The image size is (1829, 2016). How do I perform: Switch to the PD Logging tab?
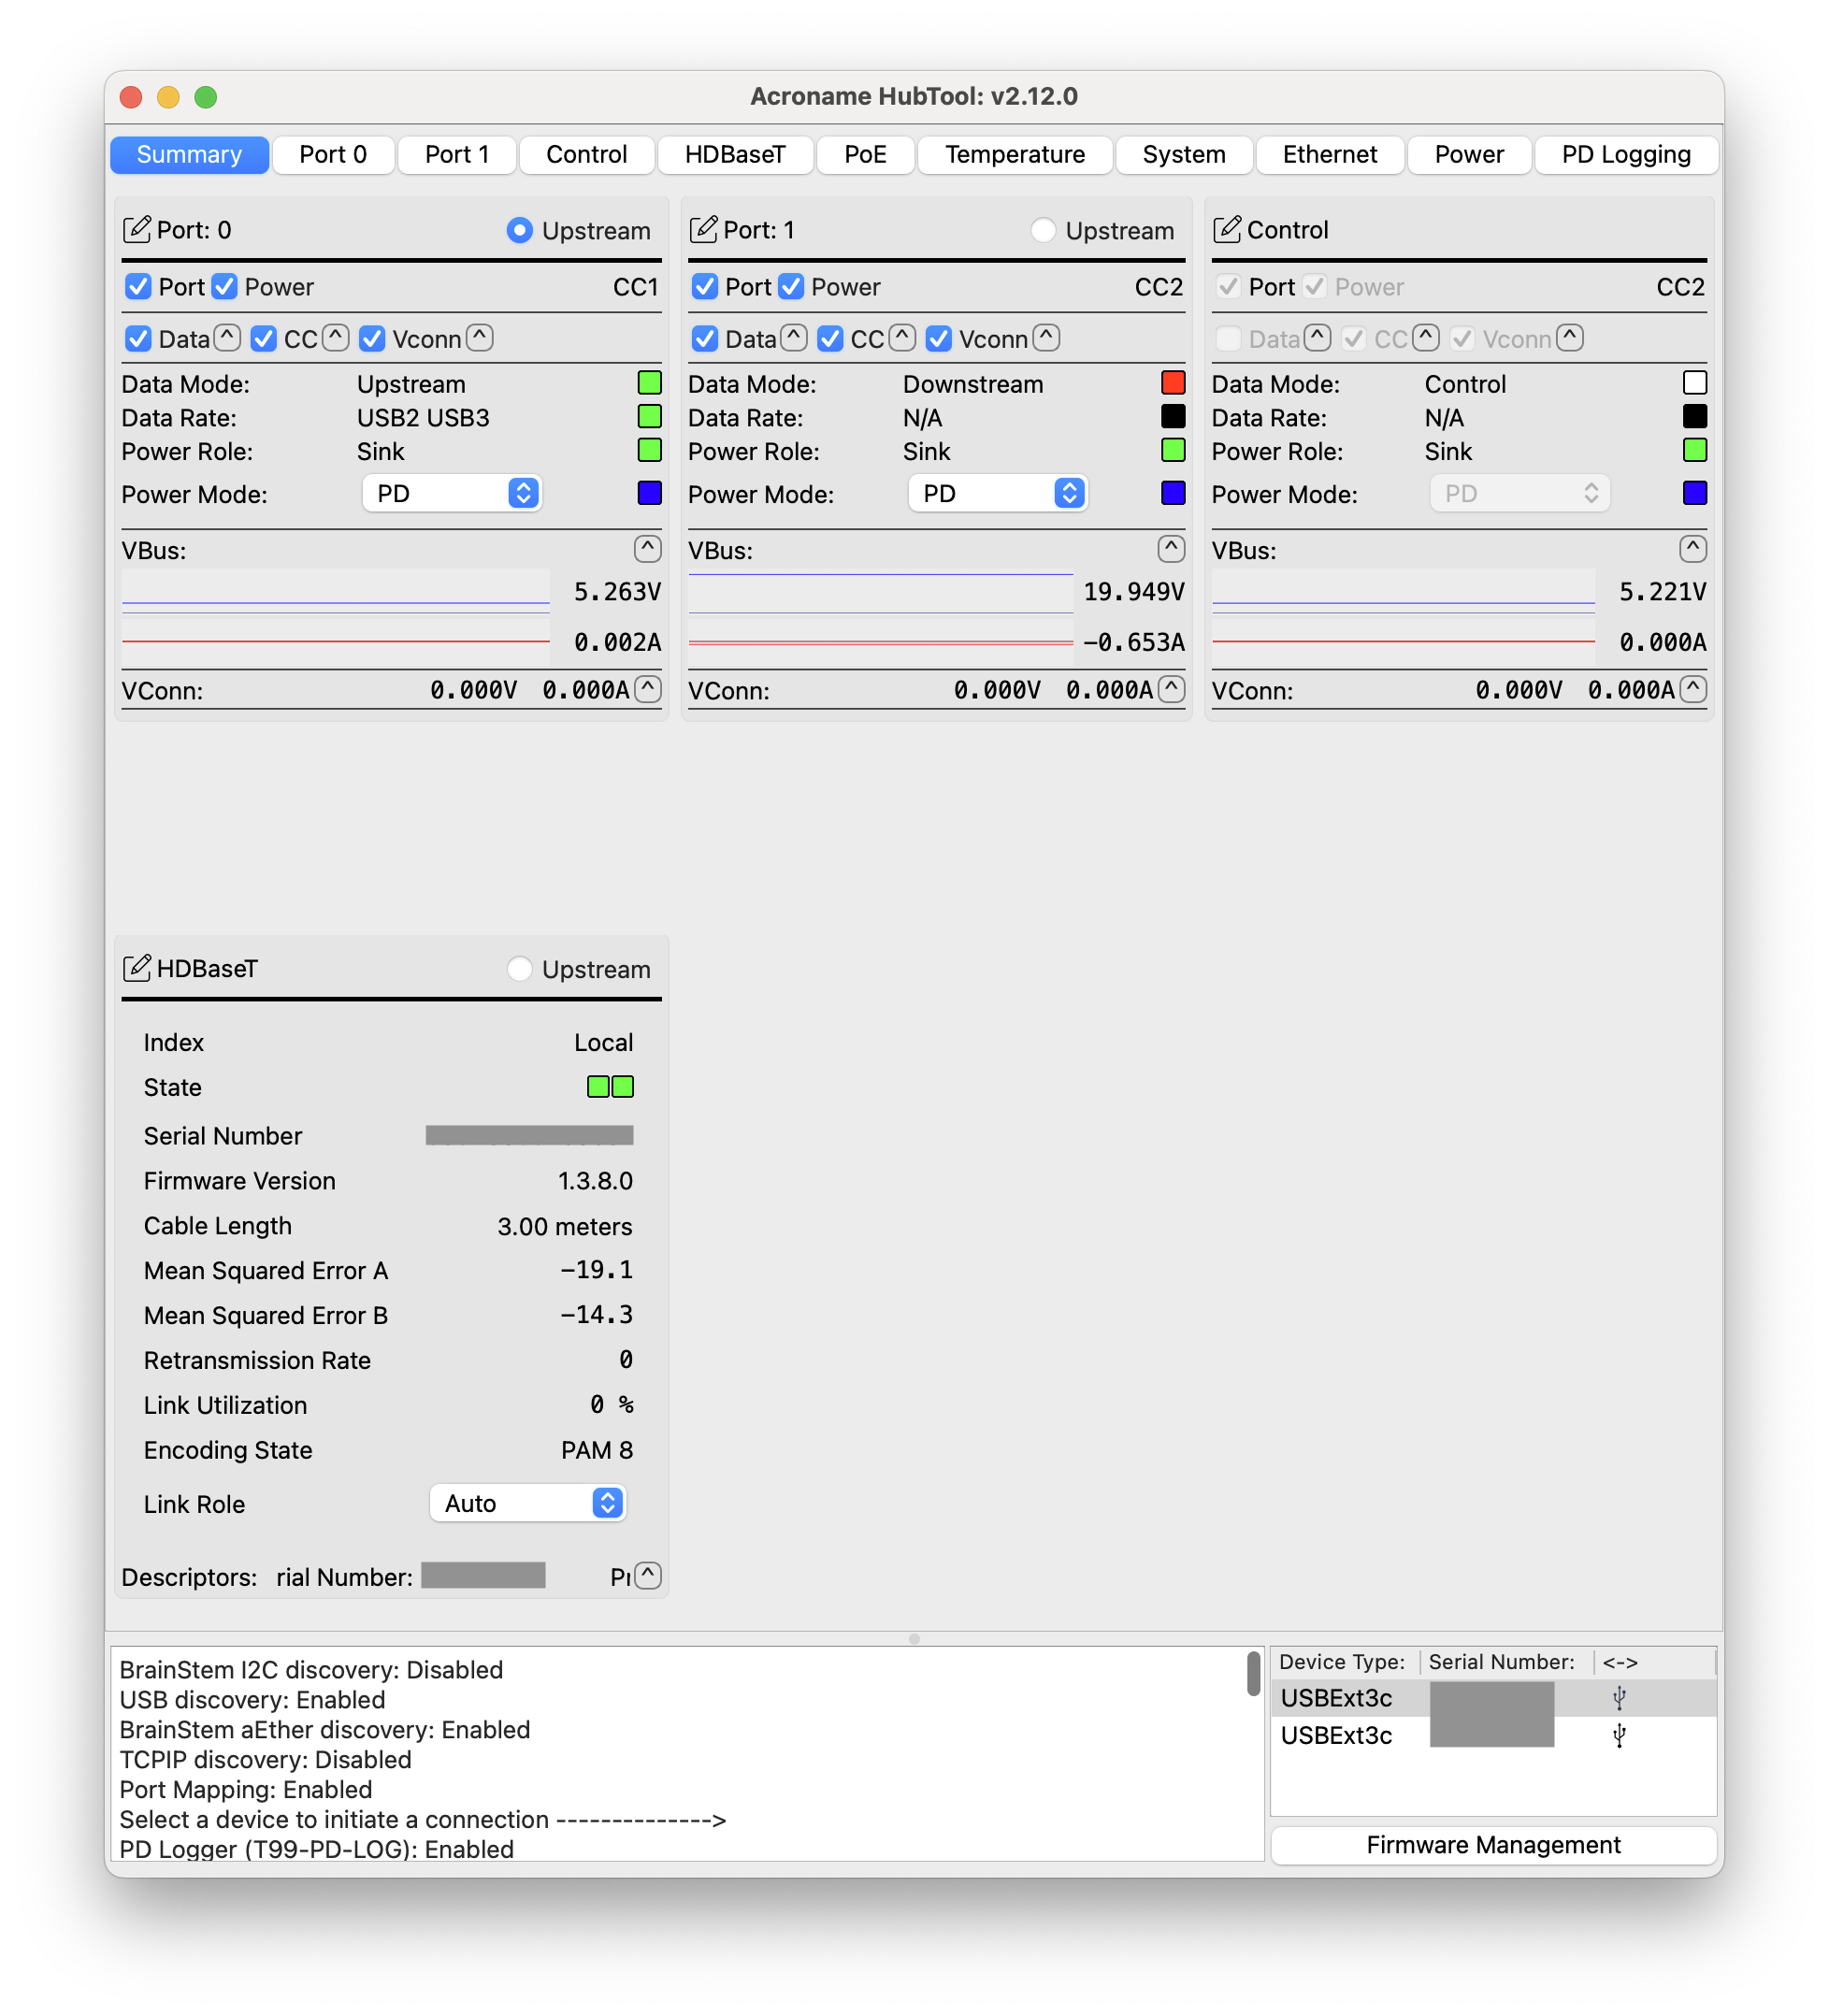[1625, 155]
